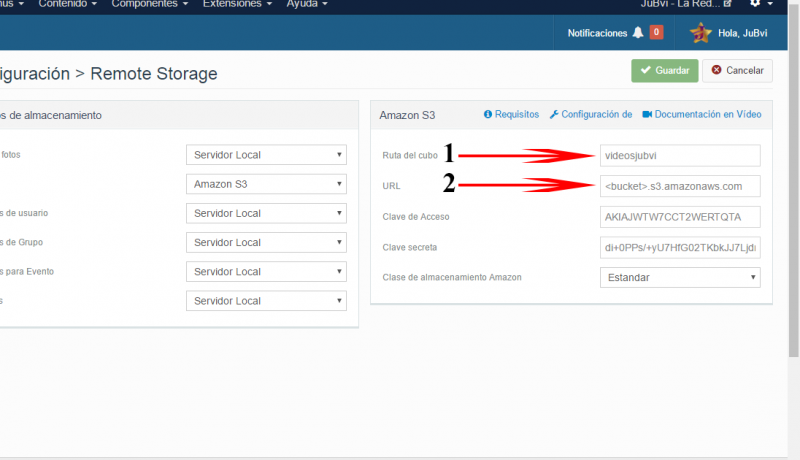Open the Documentación en Vídeo link
The height and width of the screenshot is (460, 800).
coord(708,114)
